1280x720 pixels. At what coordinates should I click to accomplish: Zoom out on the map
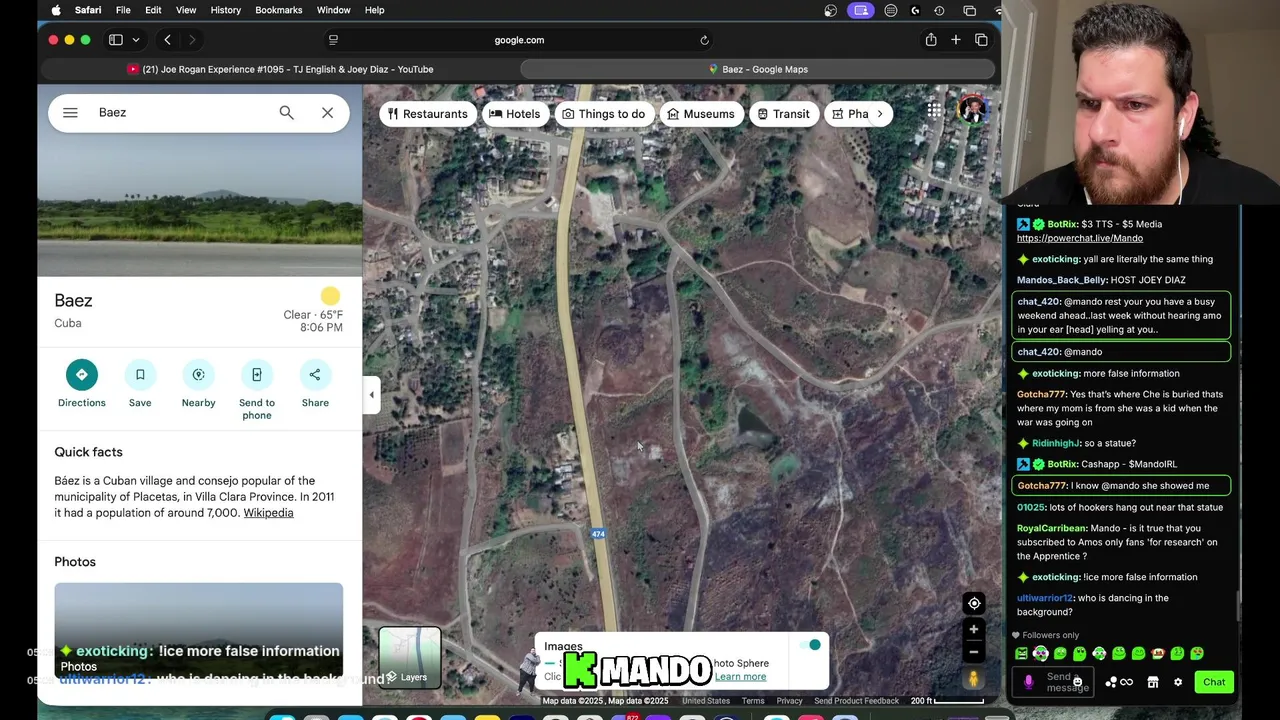pos(974,652)
